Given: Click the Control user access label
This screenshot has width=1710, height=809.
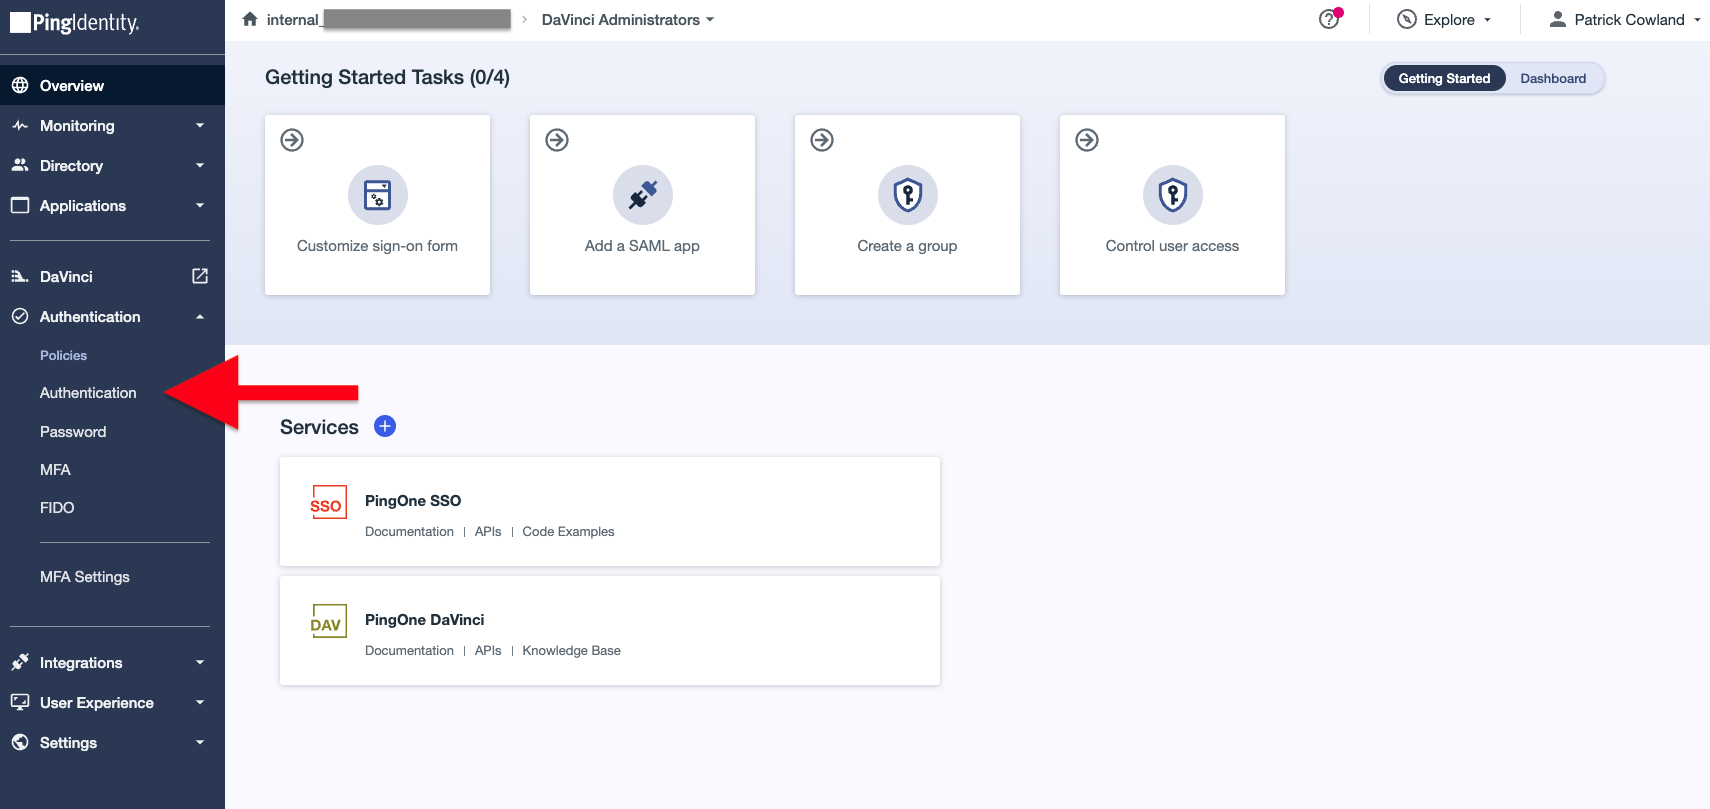Looking at the screenshot, I should tap(1172, 246).
